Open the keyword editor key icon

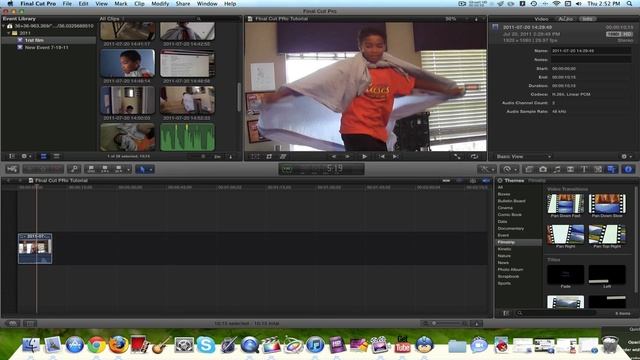[74, 169]
